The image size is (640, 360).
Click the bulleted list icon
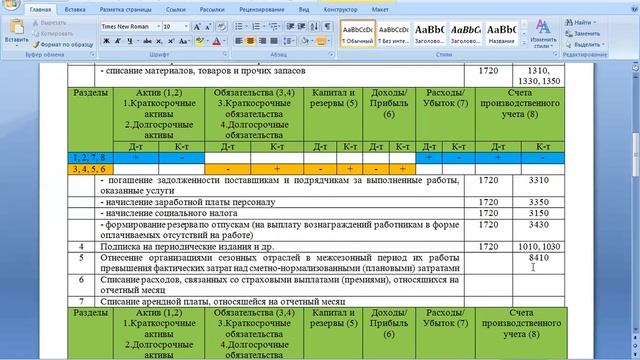pyautogui.click(x=239, y=27)
